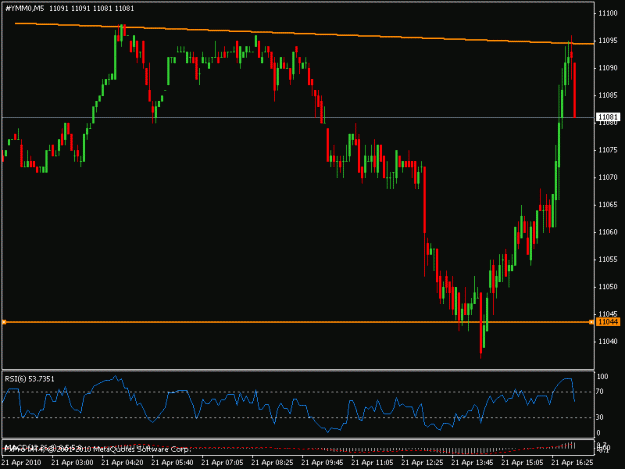Image resolution: width=625 pixels, height=469 pixels.
Task: Click the 11070 price axis label
Action: coord(608,177)
